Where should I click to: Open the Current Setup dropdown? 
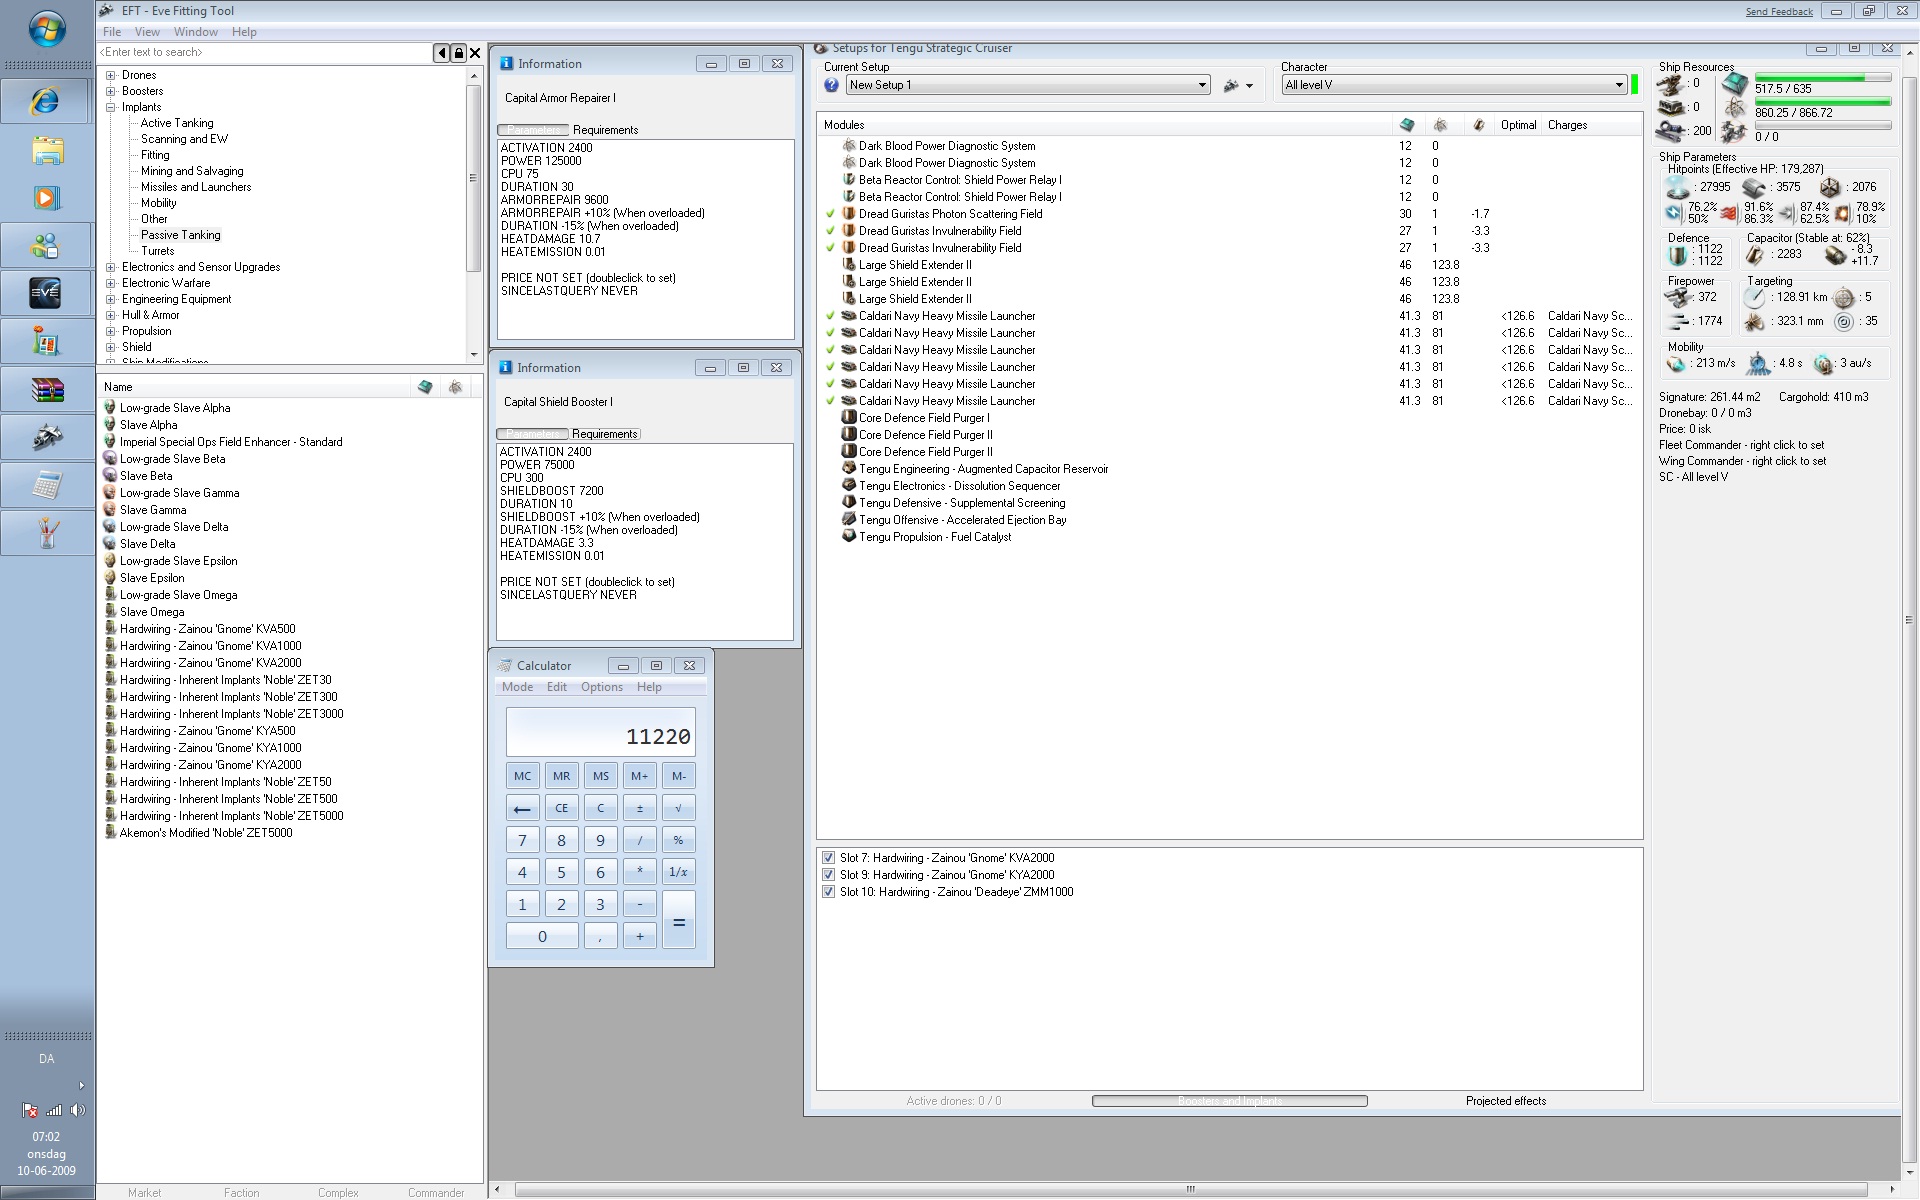1201,85
